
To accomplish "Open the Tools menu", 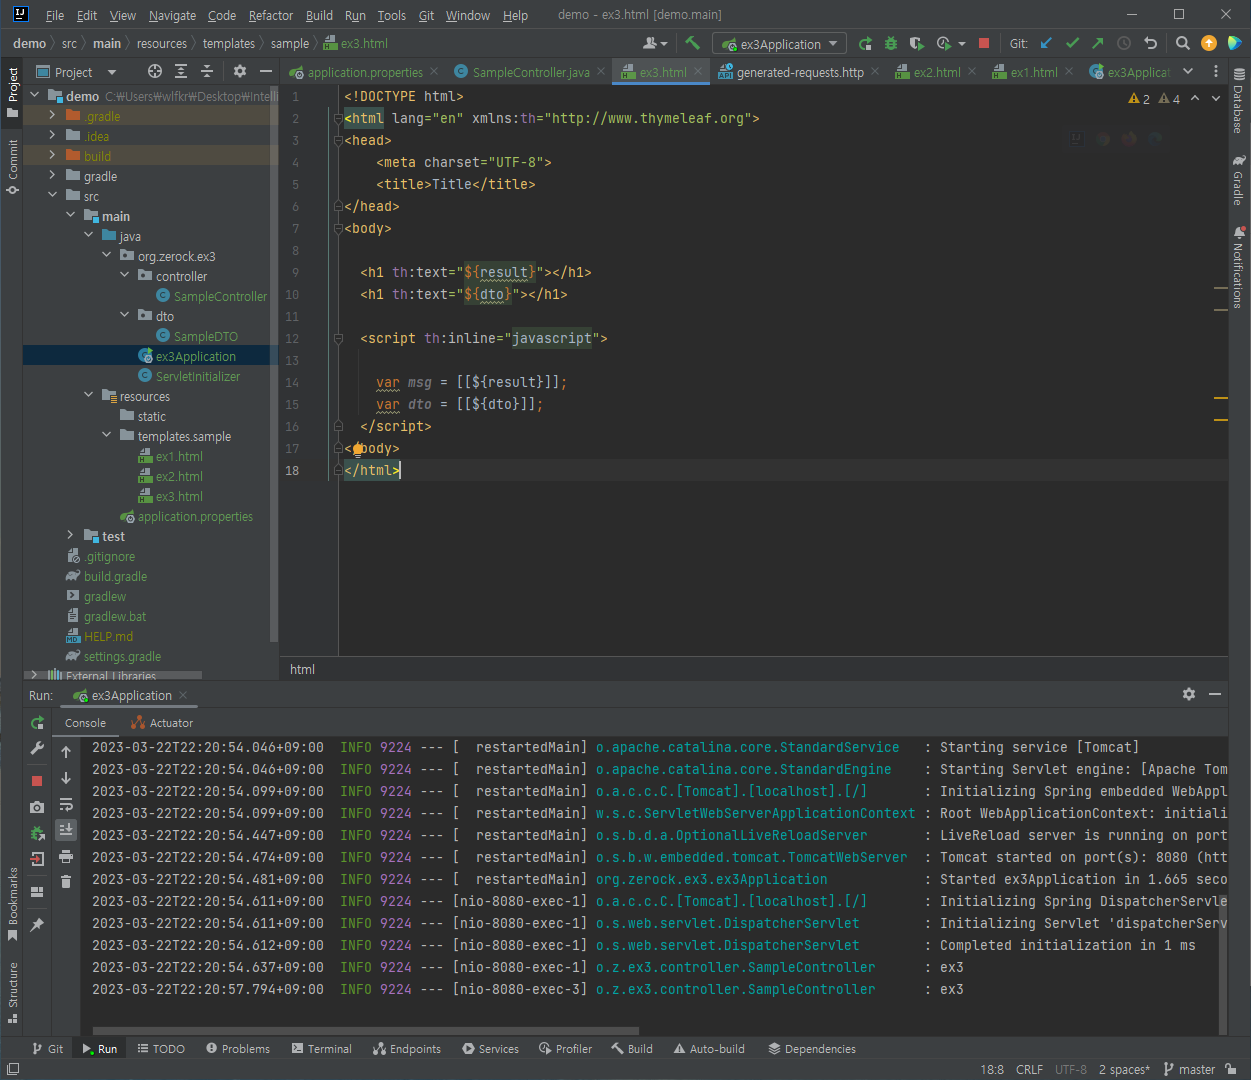I will 391,15.
